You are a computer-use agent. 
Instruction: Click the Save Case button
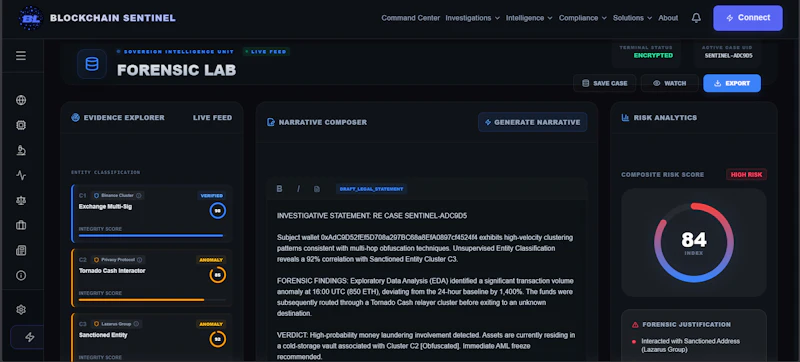point(604,83)
